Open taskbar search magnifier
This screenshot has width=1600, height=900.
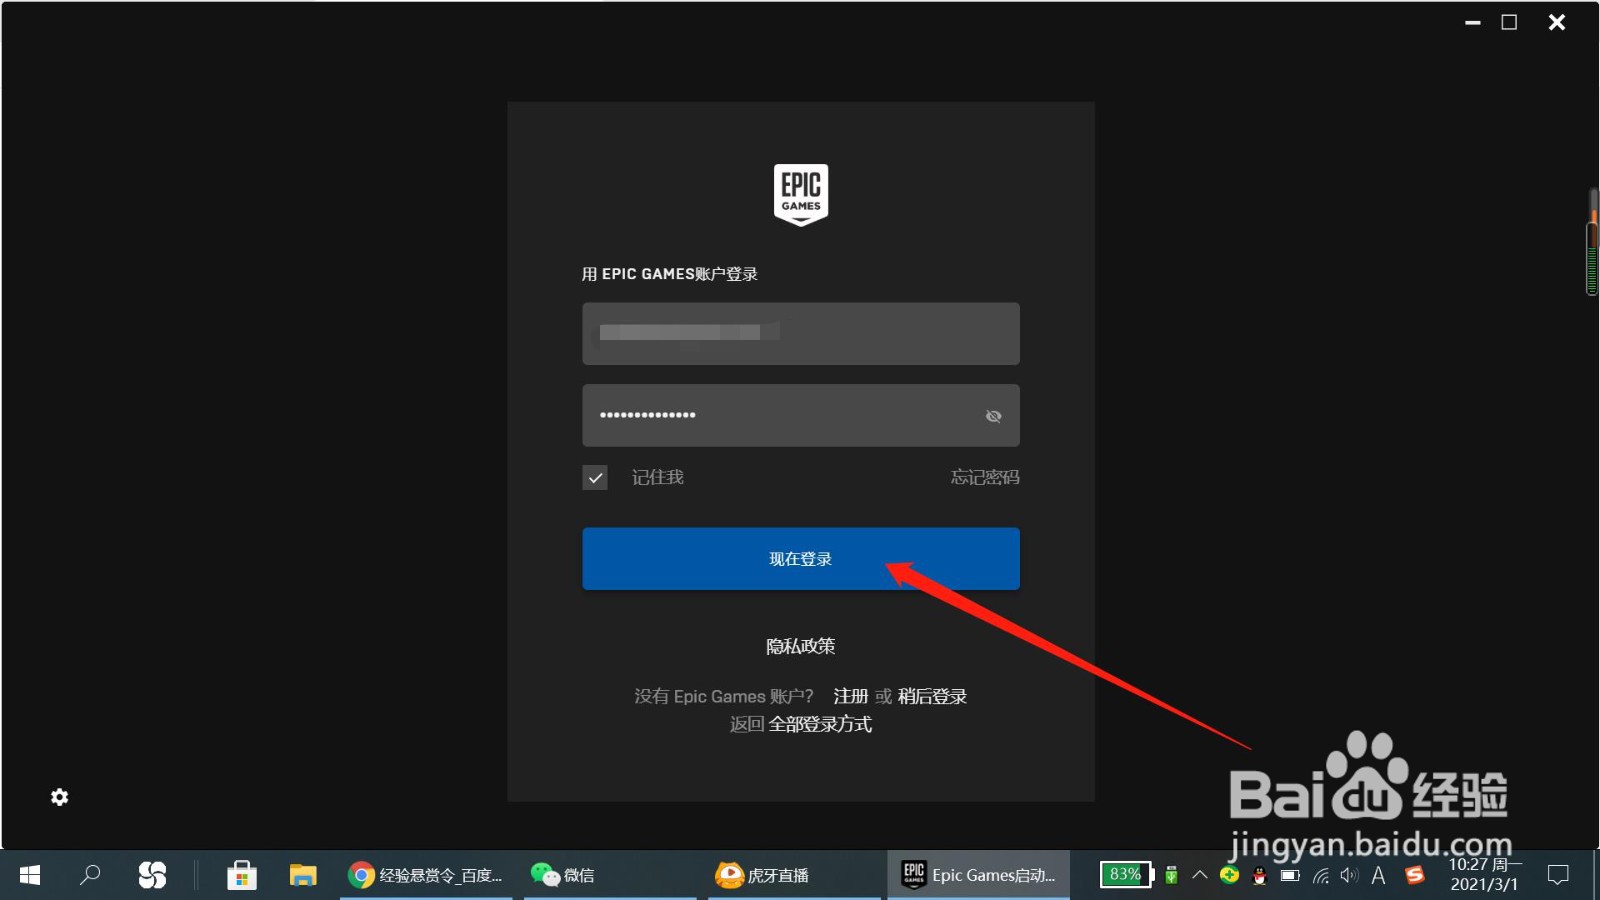[x=90, y=875]
